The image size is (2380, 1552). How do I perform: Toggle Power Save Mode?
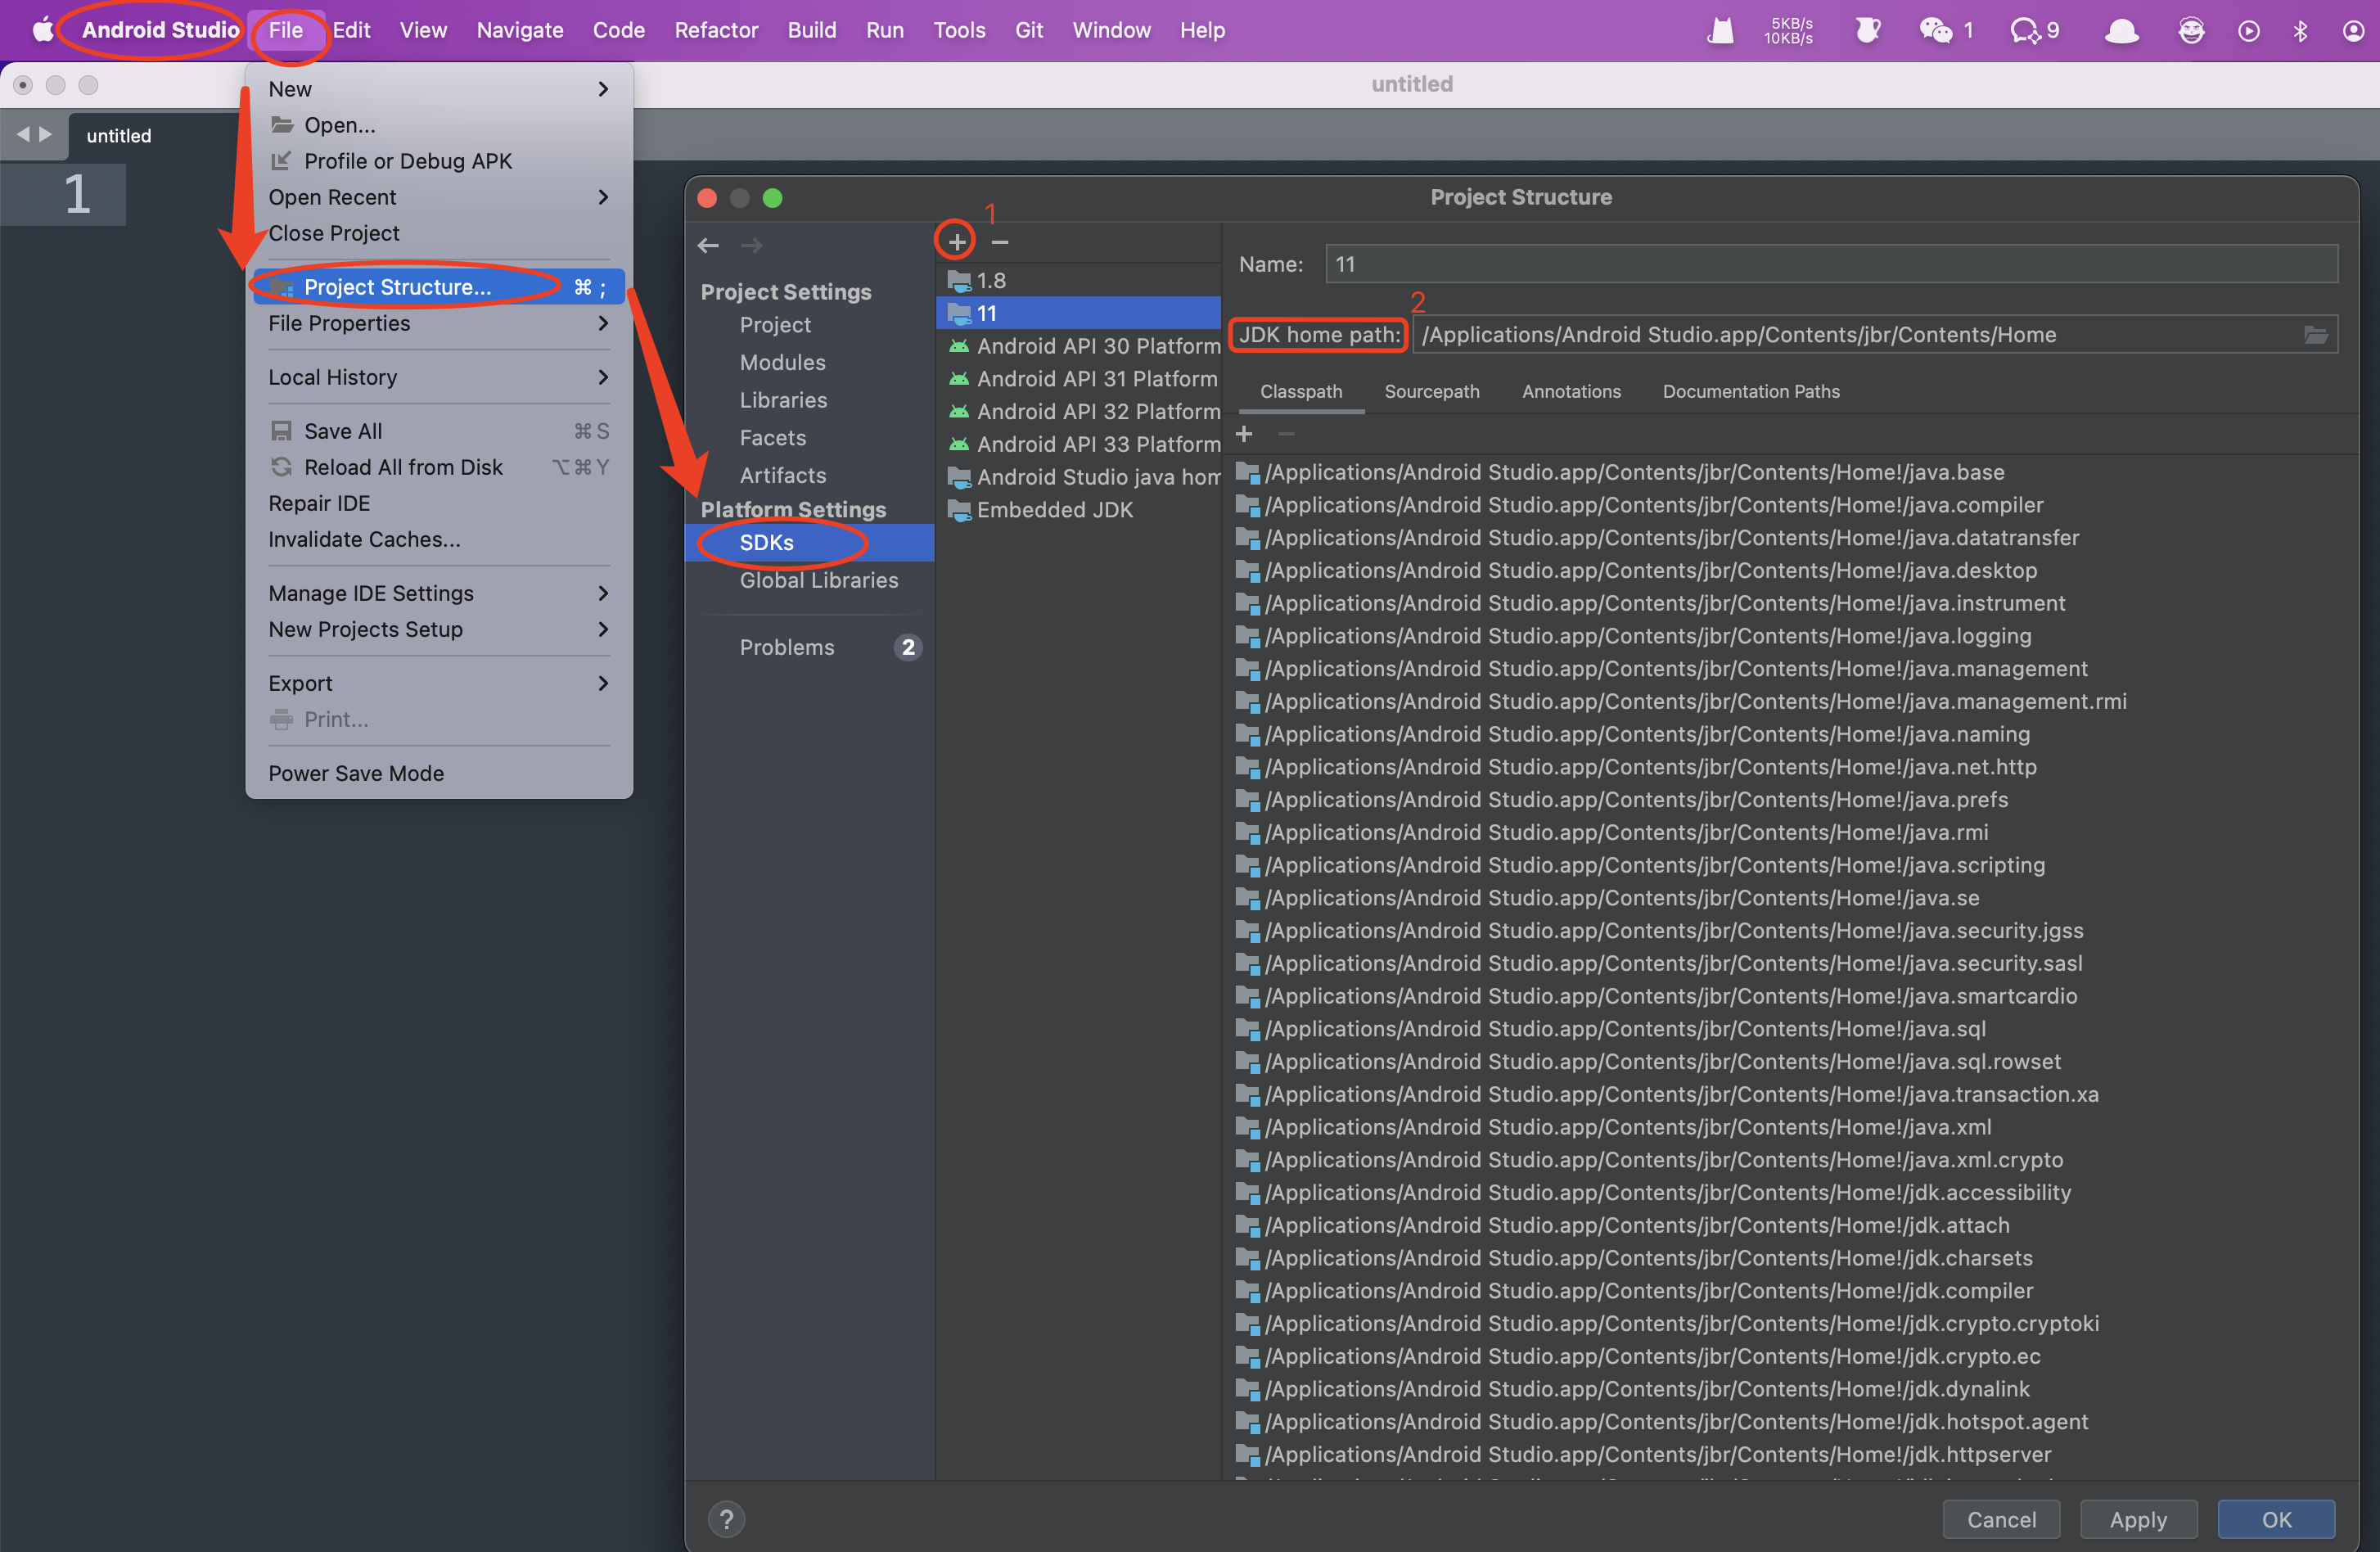pyautogui.click(x=438, y=773)
